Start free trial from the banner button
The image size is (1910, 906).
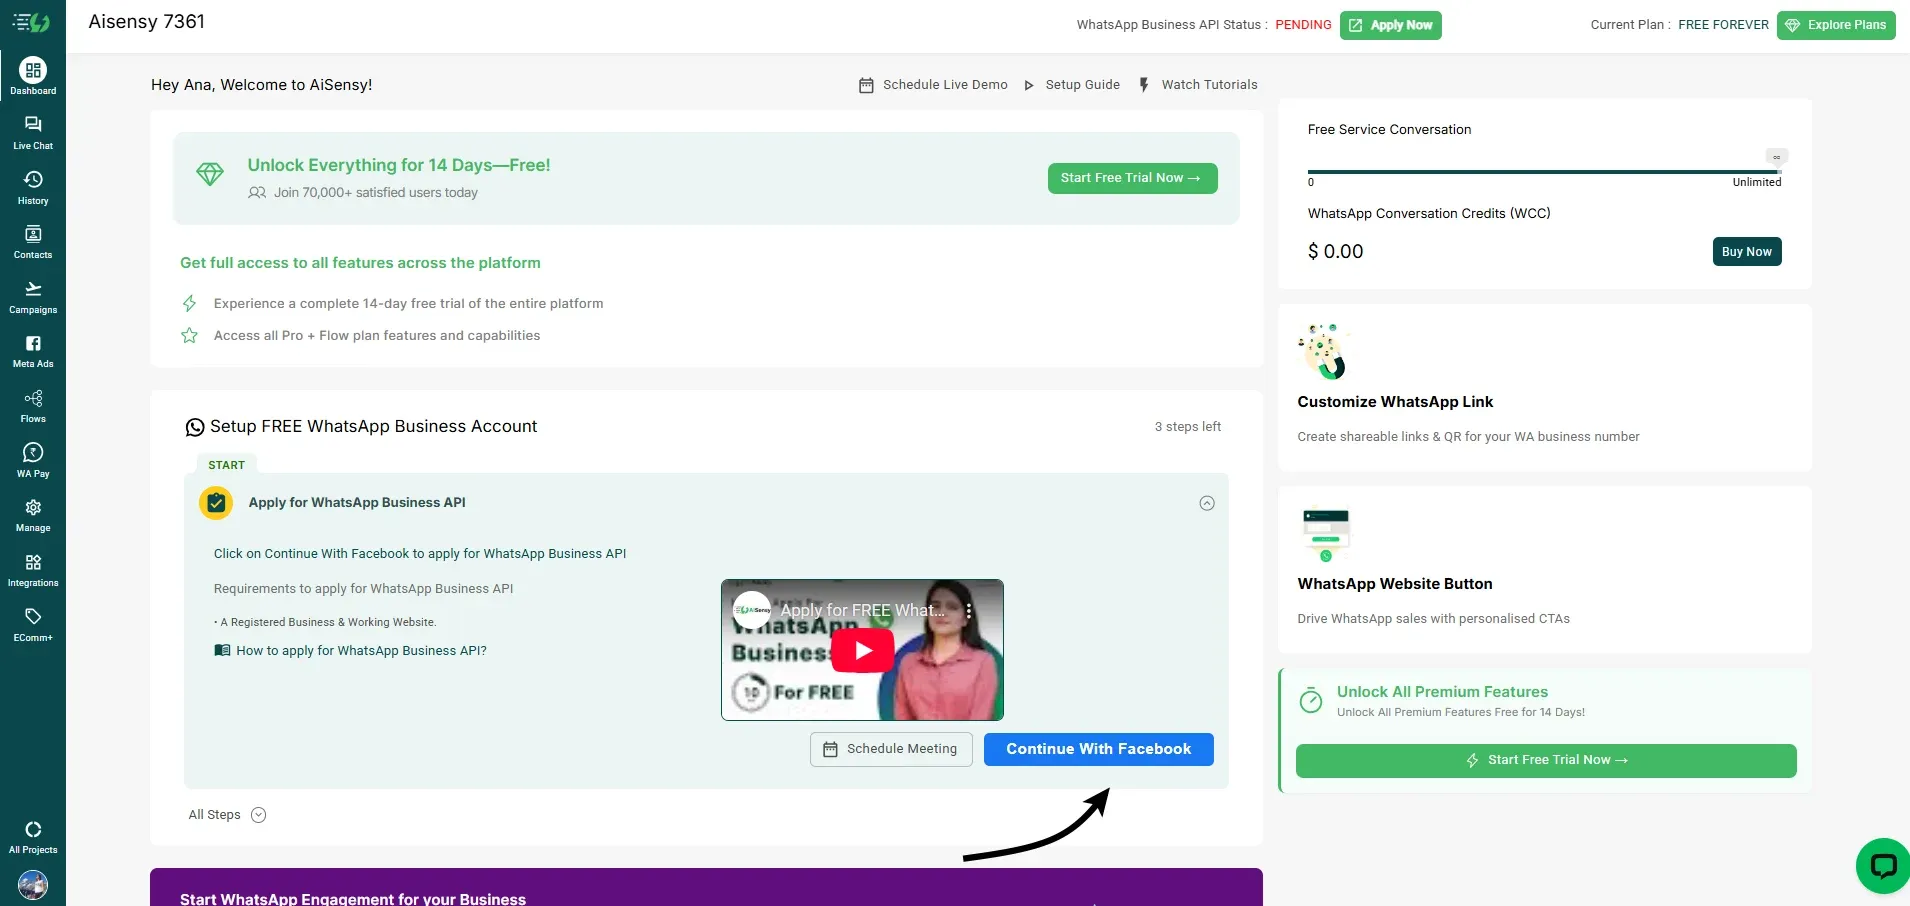coord(1132,178)
